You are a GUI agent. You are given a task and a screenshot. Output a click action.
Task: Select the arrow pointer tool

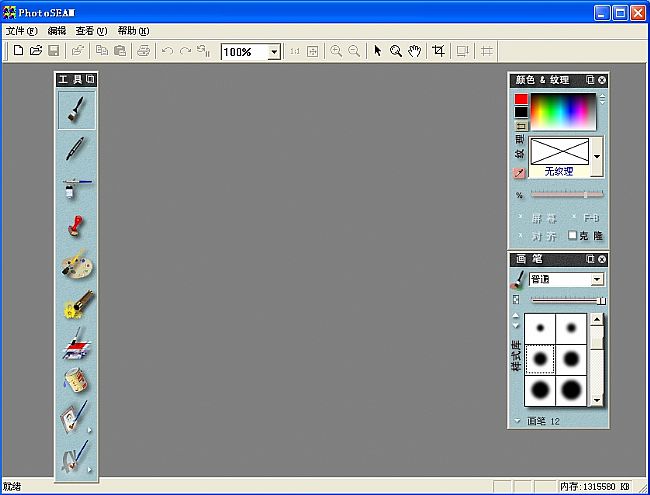(x=378, y=51)
